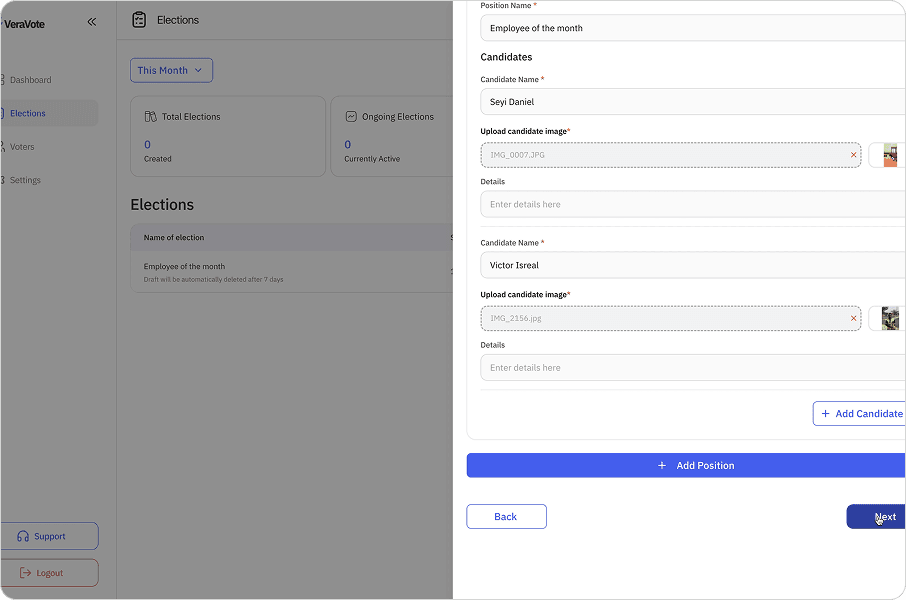Collapse the sidebar with double chevron icon

92,21
